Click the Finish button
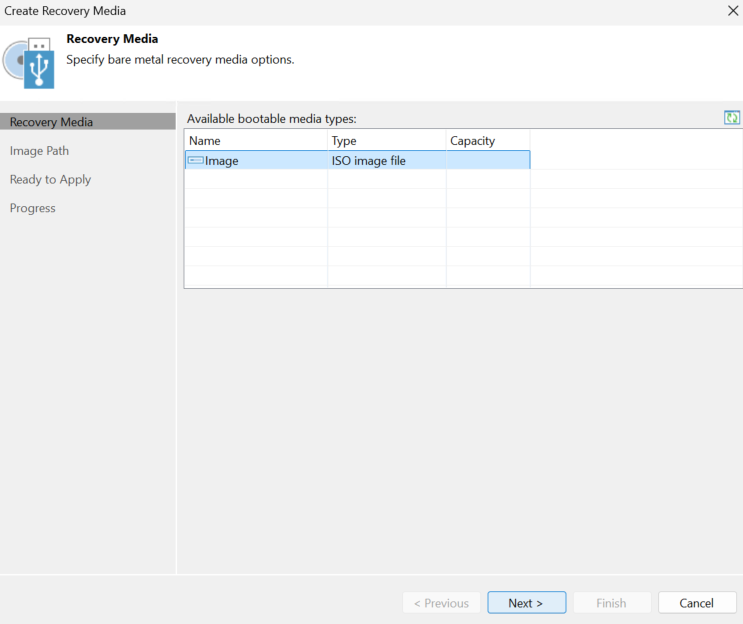 click(612, 603)
